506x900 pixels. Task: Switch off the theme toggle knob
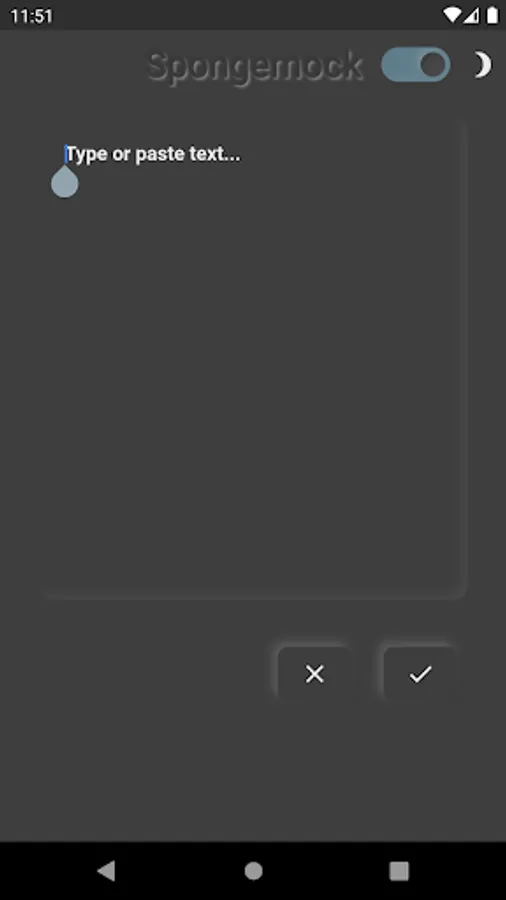(x=433, y=65)
